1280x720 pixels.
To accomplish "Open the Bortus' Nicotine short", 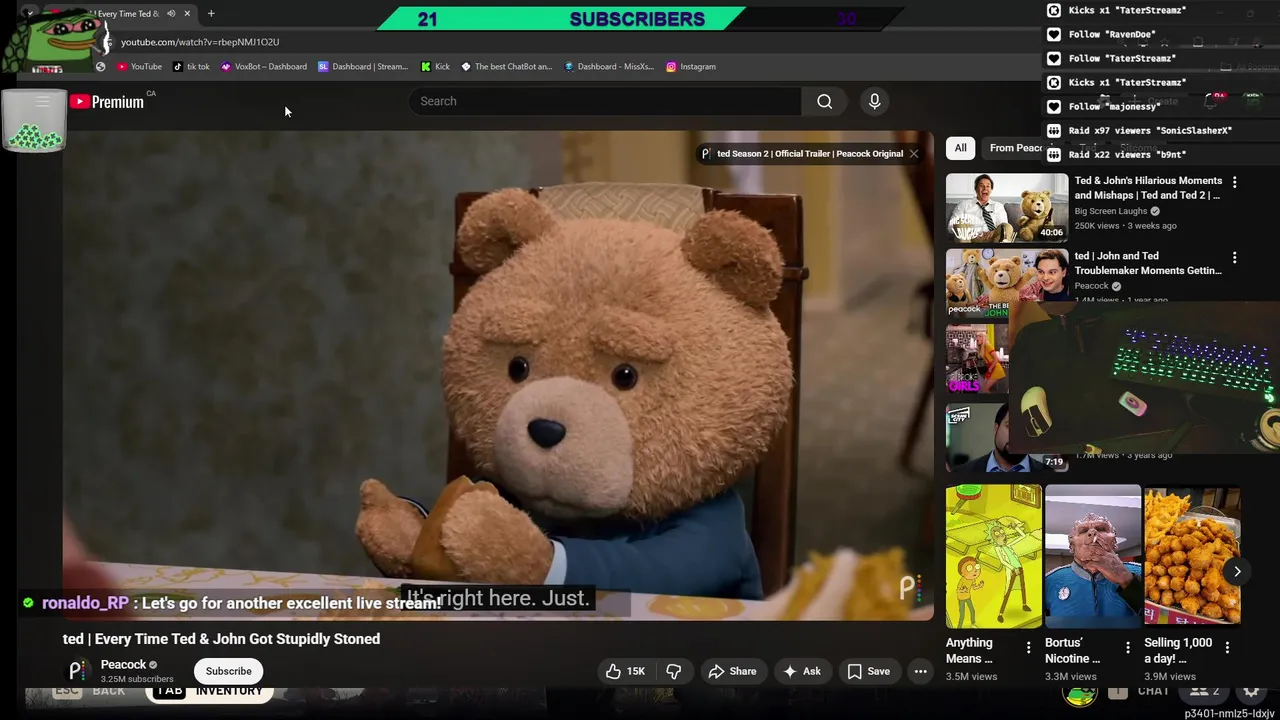I will tap(1093, 557).
